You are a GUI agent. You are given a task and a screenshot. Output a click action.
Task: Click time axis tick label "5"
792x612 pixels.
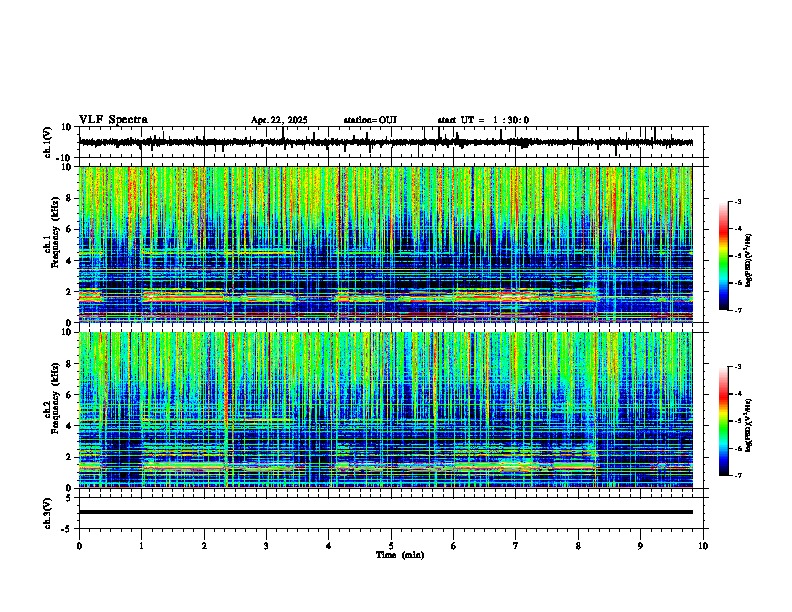pos(391,546)
